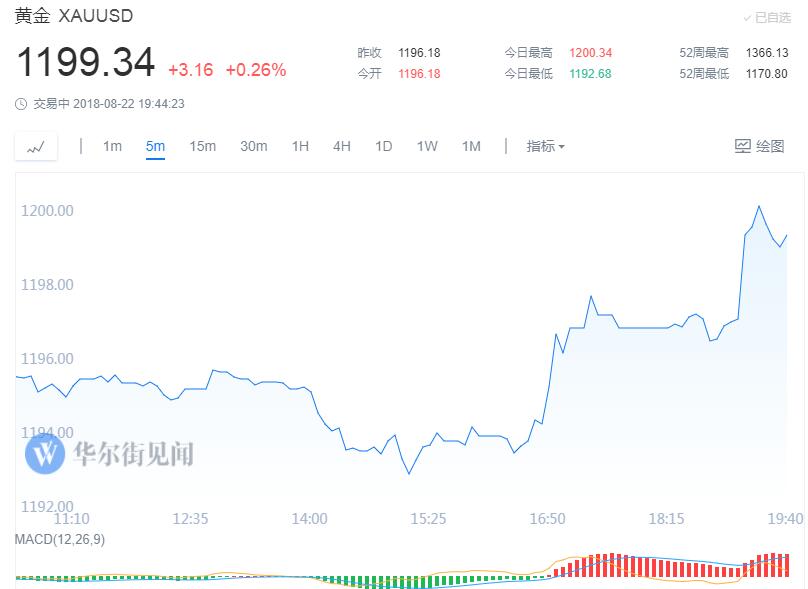Select the 5m timeframe tab
The height and width of the screenshot is (589, 808).
point(155,146)
